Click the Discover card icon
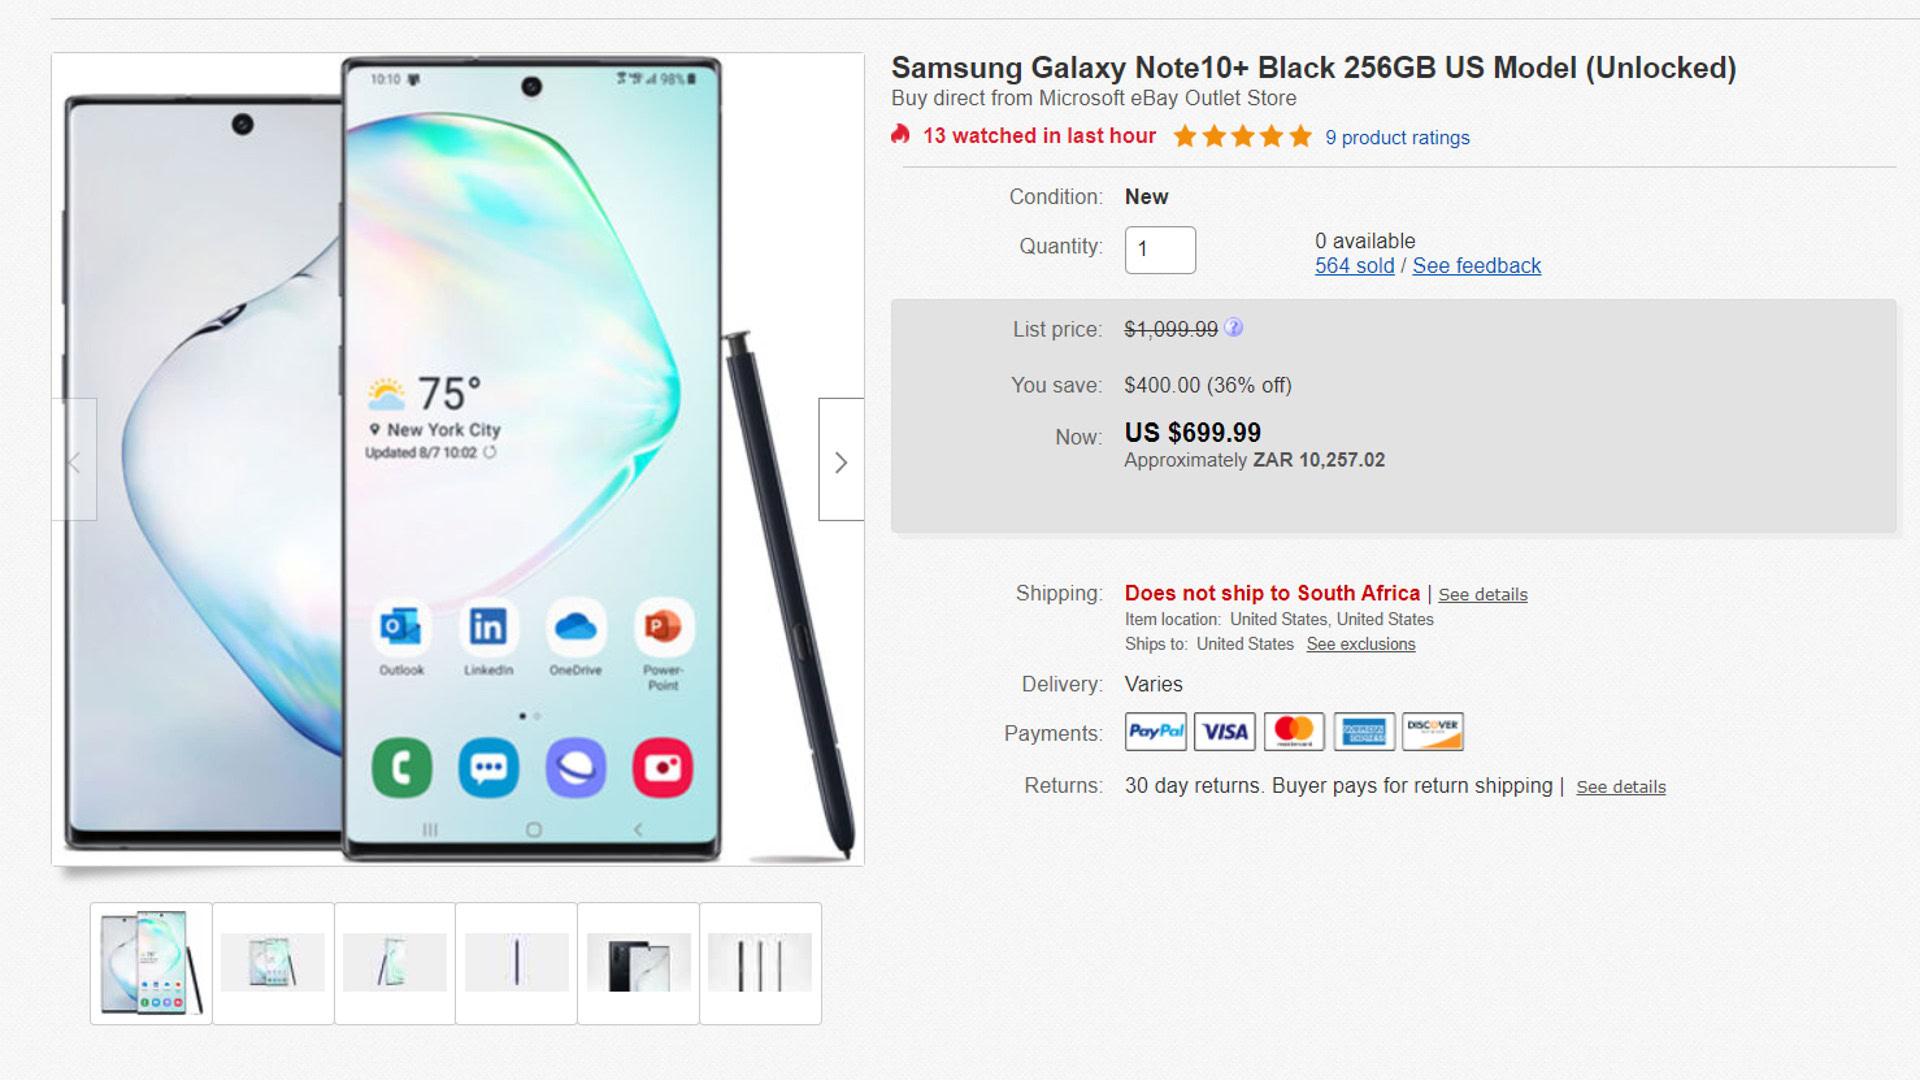Screen dimensions: 1920x1080 [x=1433, y=732]
